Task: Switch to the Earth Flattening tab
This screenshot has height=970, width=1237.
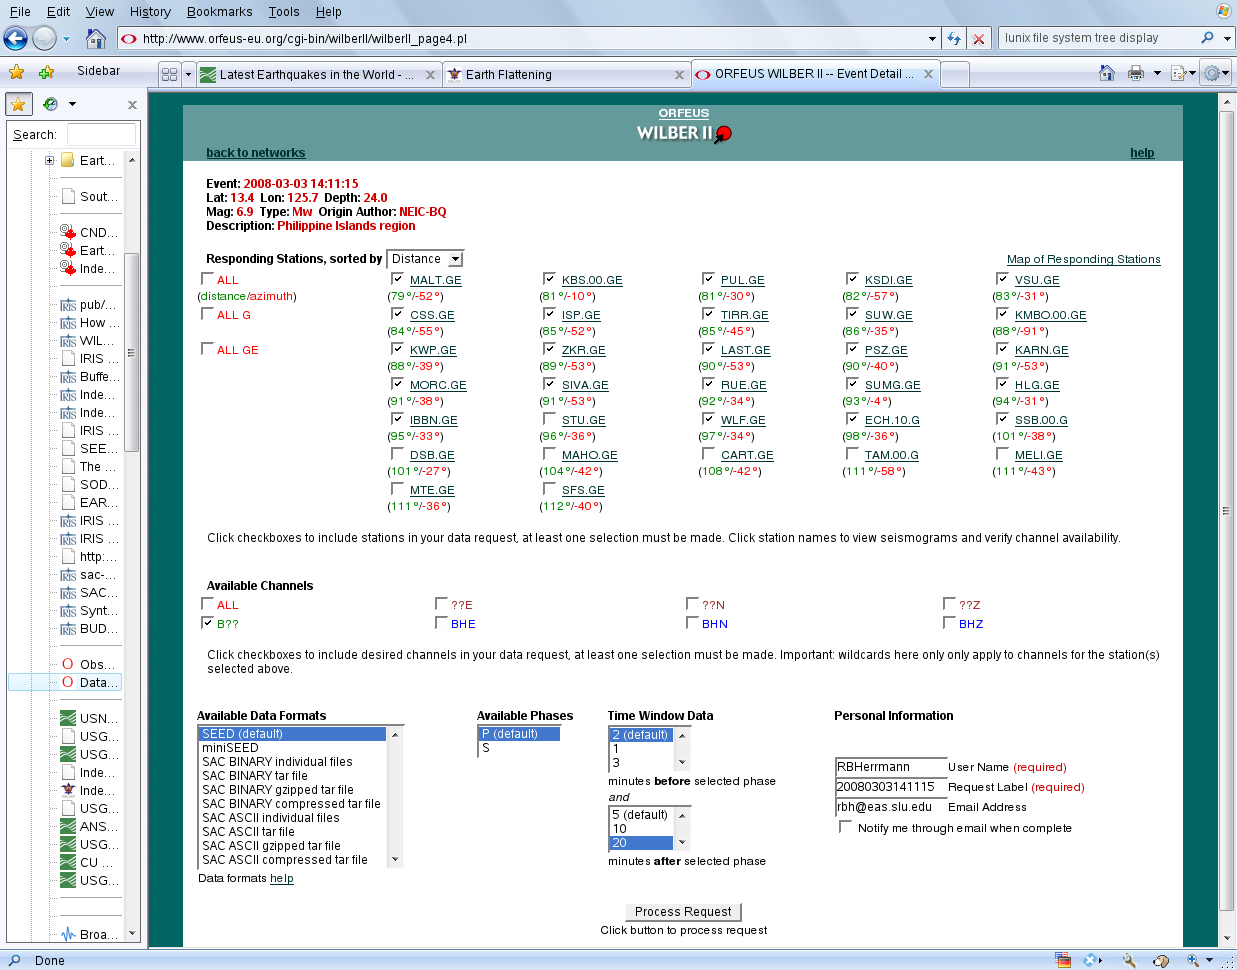Action: click(x=566, y=74)
